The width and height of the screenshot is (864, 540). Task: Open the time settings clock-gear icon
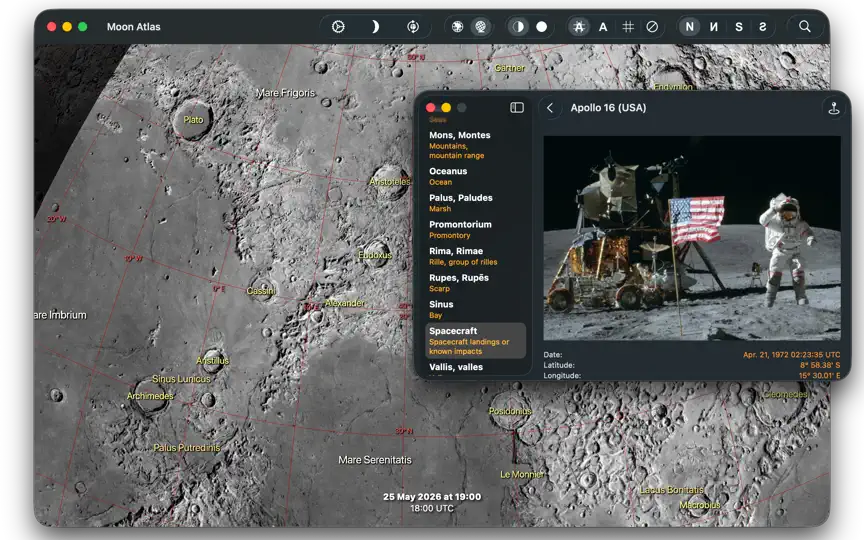click(x=338, y=26)
